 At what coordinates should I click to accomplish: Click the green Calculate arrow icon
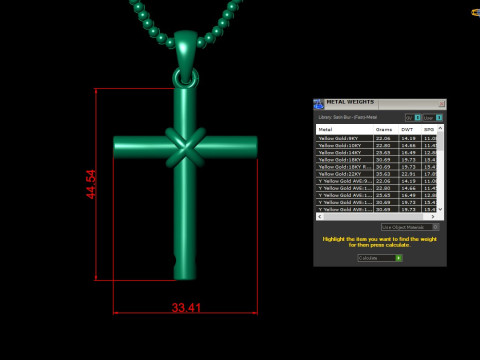tap(399, 258)
